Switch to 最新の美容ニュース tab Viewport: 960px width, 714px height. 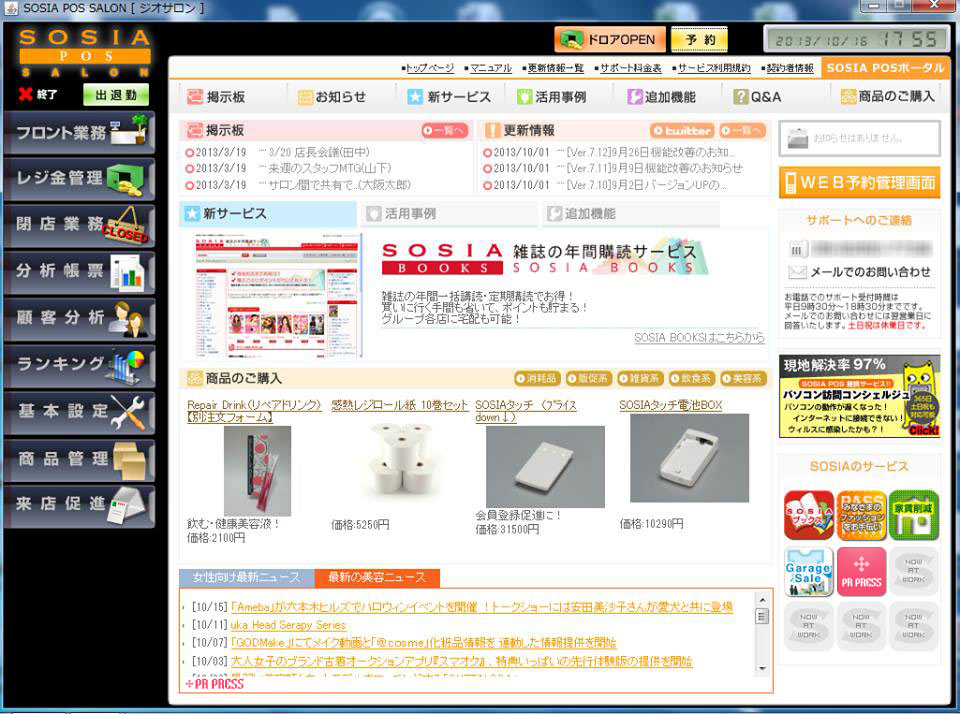[x=377, y=577]
